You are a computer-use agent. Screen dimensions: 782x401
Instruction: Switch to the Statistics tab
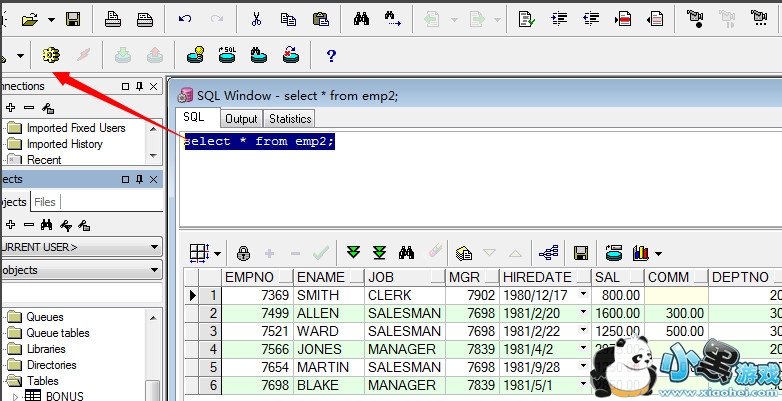290,119
